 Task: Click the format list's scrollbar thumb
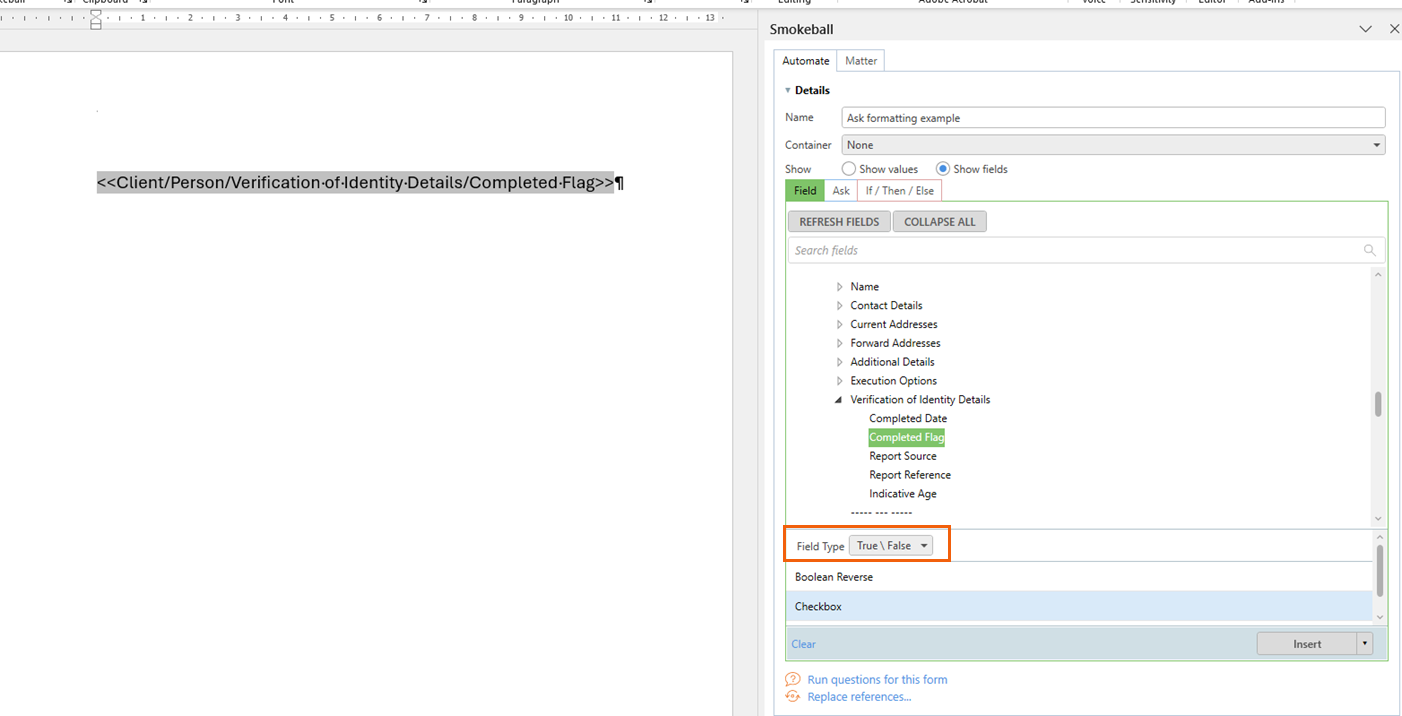click(x=1378, y=570)
